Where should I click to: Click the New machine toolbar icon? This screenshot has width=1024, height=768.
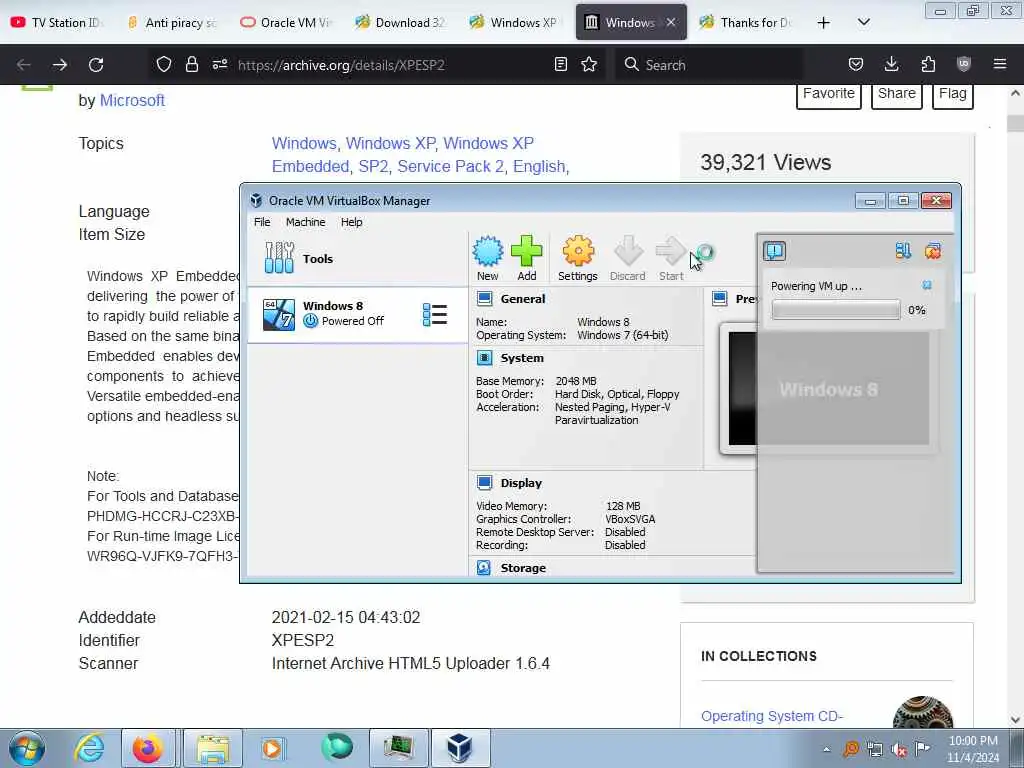click(487, 259)
